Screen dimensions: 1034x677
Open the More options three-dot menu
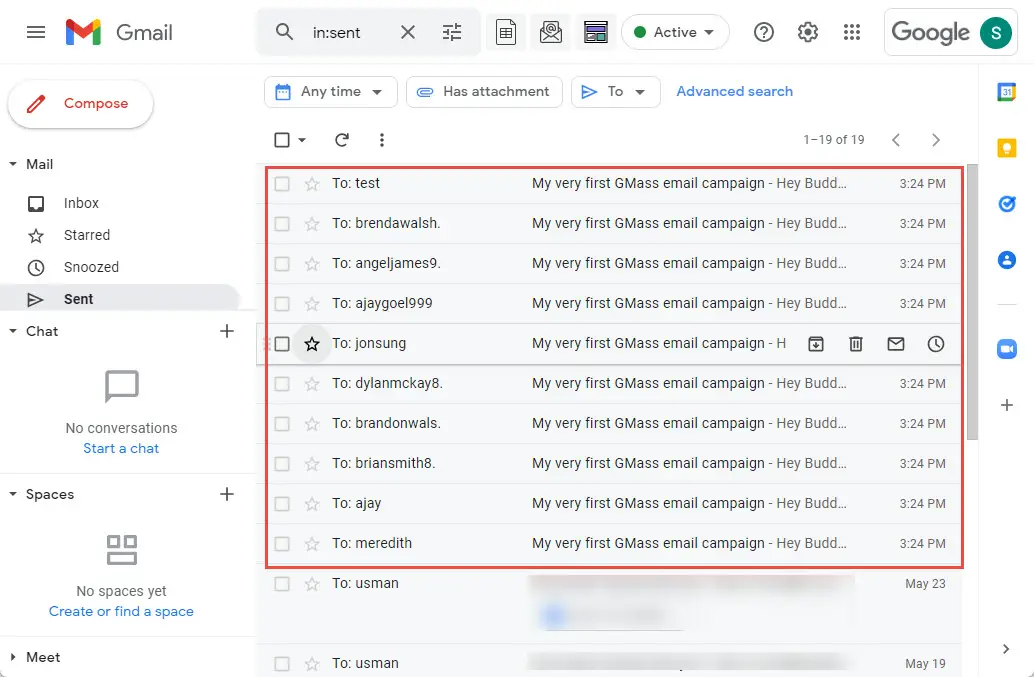382,140
